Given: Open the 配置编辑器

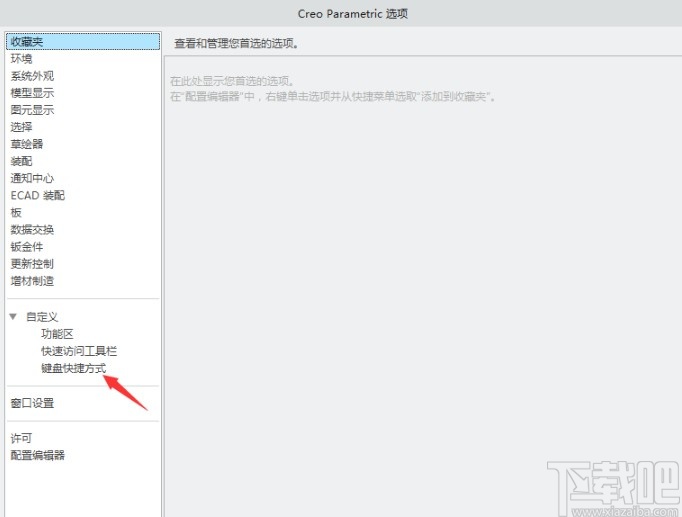Looking at the screenshot, I should click(x=37, y=455).
